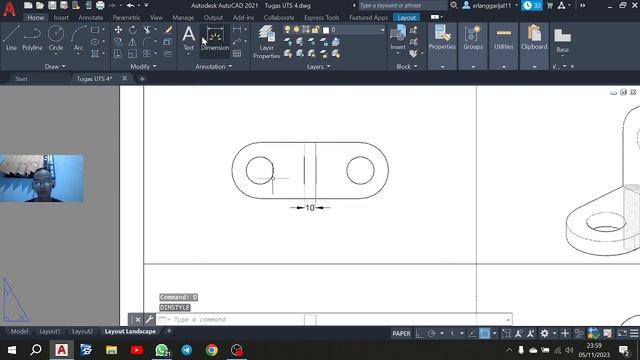Expand the Layers panel

point(318,67)
